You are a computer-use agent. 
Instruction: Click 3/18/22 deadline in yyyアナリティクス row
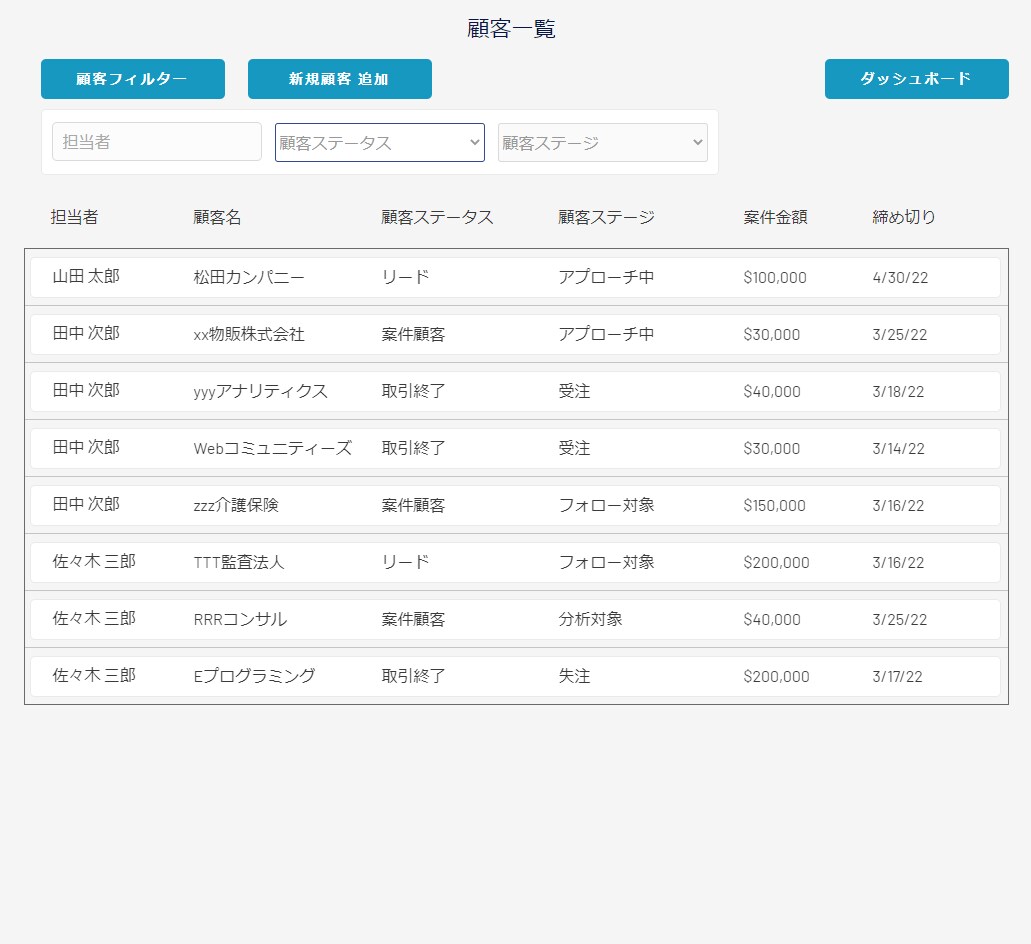(x=898, y=392)
